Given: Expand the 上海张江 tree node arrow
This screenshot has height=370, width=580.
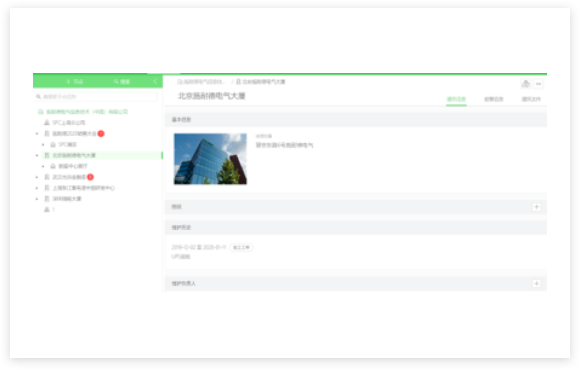Looking at the screenshot, I should [x=37, y=188].
